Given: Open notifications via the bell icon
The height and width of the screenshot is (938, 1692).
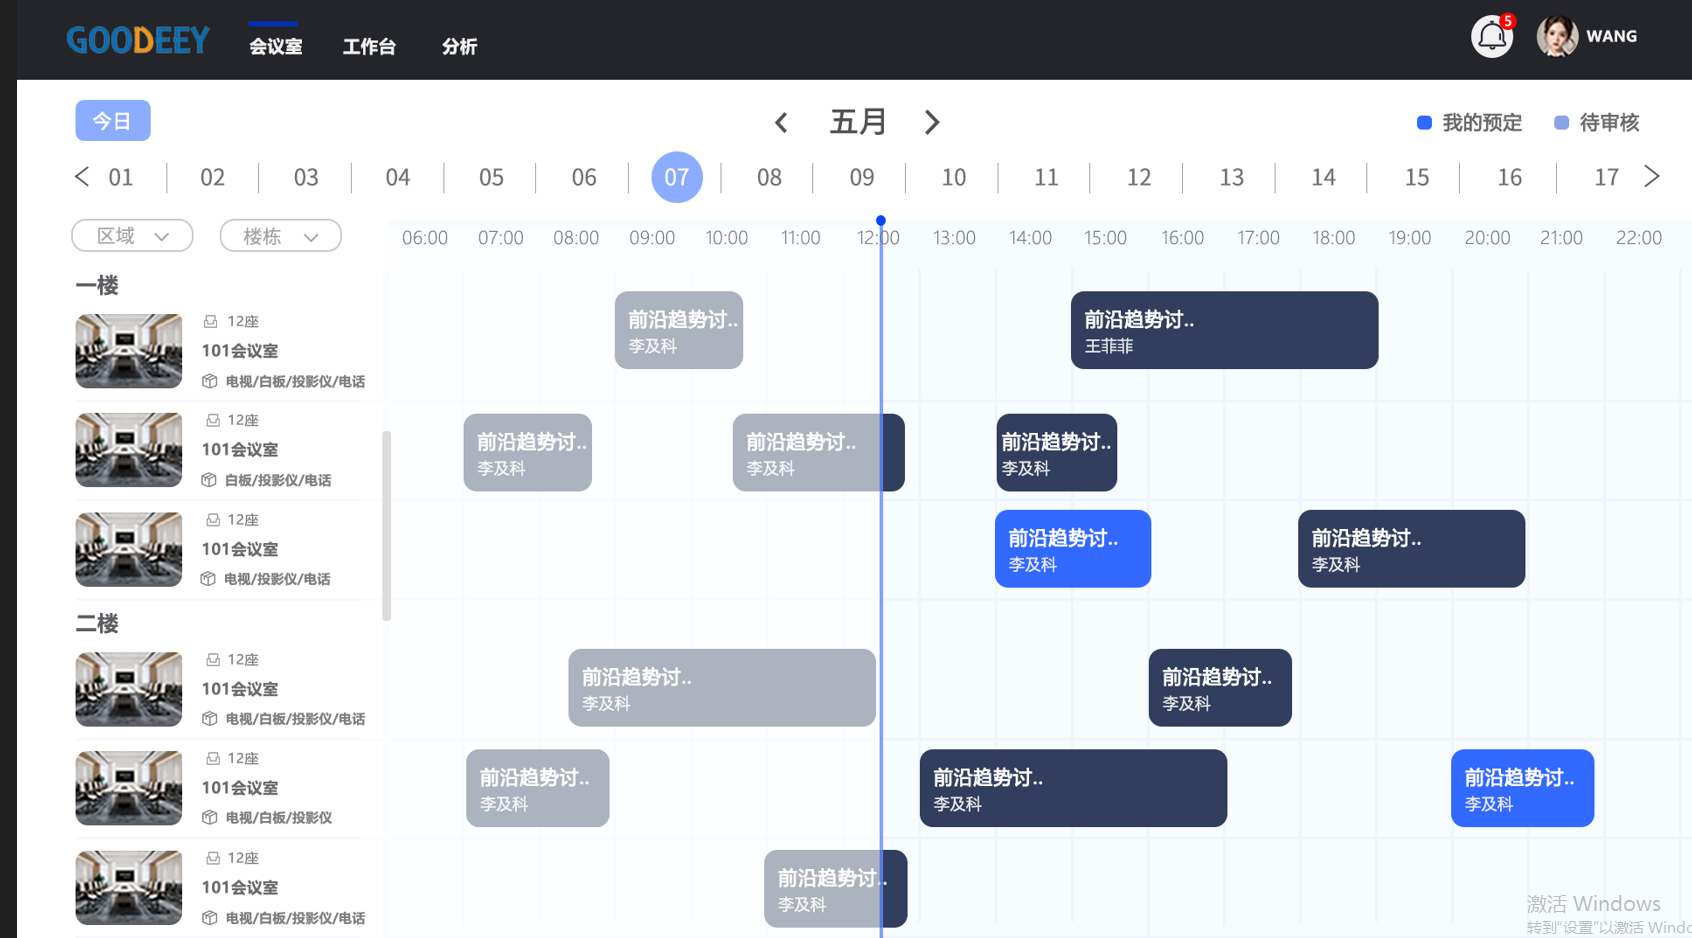Looking at the screenshot, I should [1492, 35].
